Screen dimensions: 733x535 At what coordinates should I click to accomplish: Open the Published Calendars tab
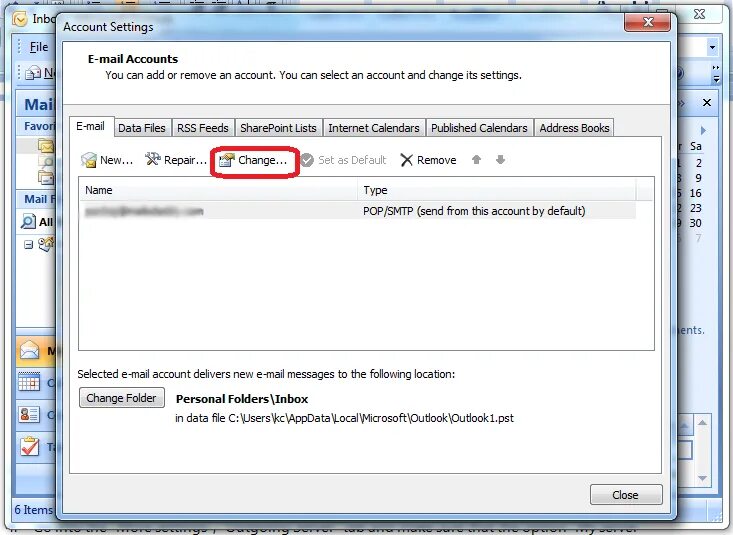pos(479,128)
